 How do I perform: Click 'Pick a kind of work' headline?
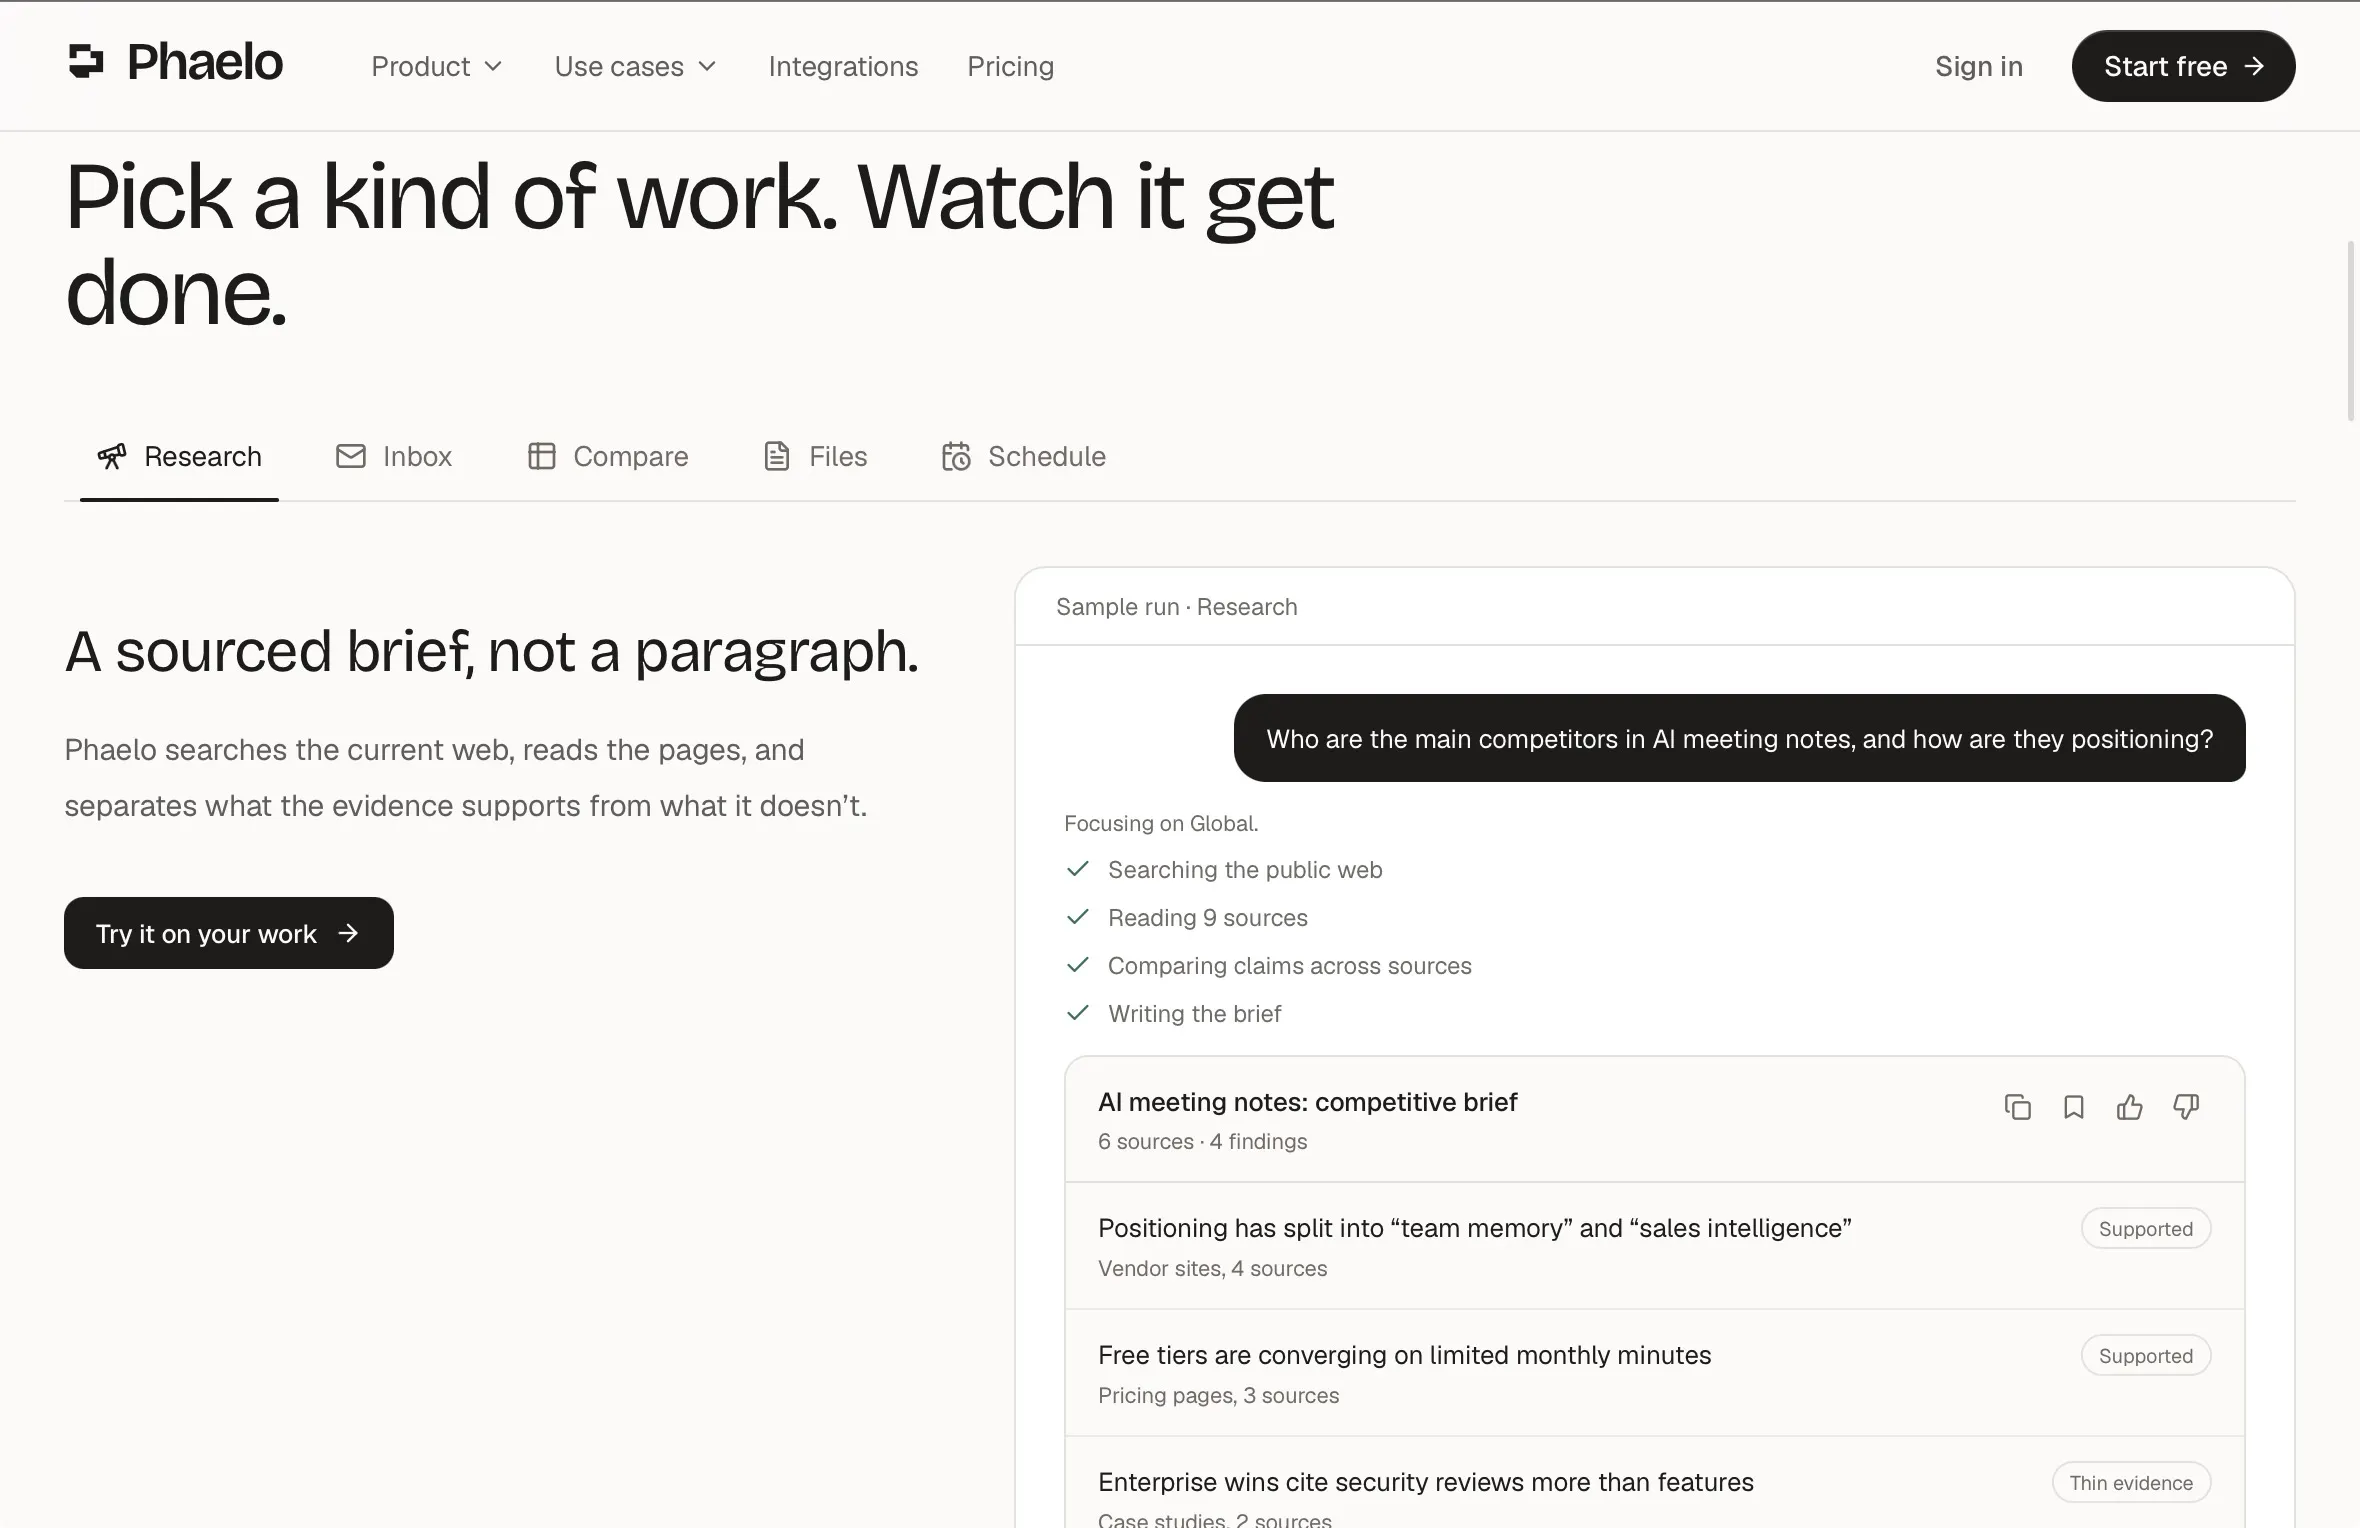point(700,245)
